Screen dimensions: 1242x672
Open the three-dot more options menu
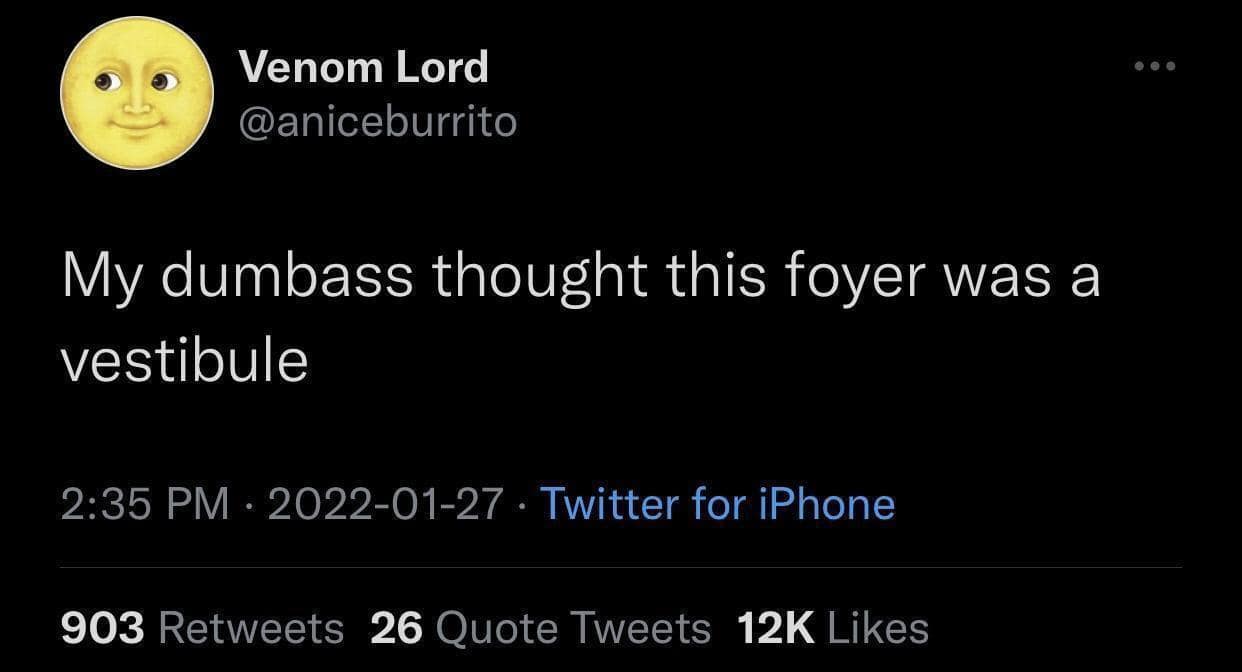pos(1155,67)
